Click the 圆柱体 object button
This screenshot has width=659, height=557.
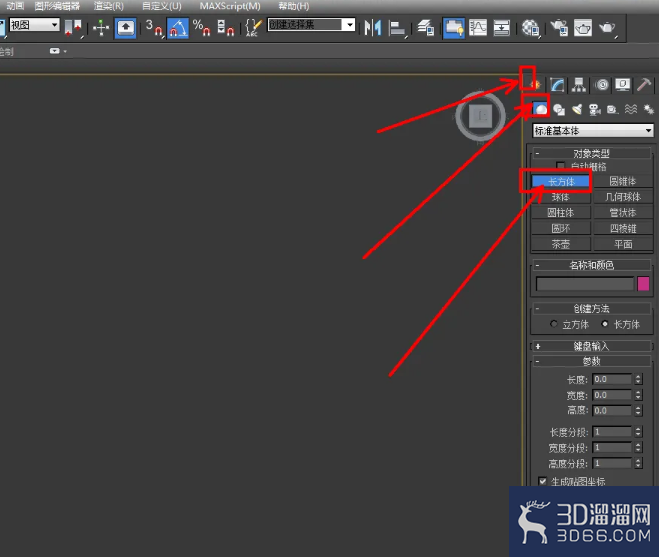click(x=561, y=213)
